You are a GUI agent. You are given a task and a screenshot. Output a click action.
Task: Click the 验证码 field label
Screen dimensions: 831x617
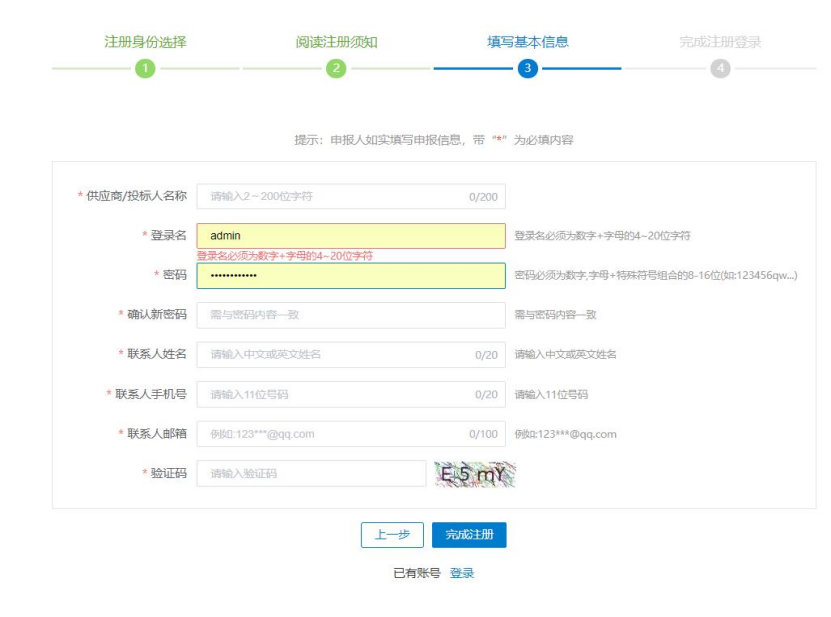(169, 473)
